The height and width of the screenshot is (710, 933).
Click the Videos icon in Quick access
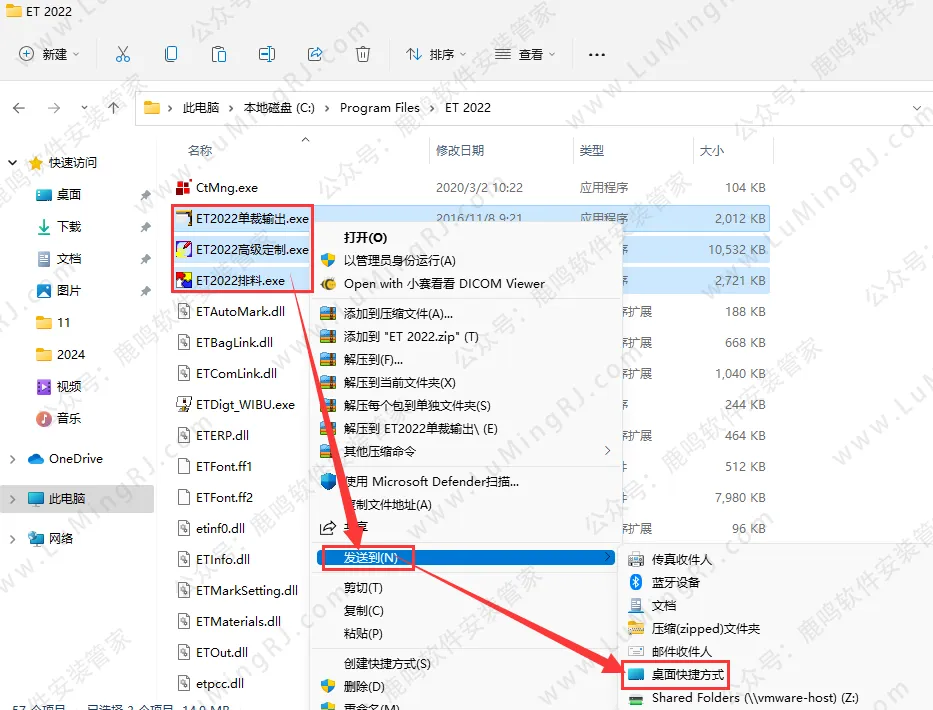(44, 387)
